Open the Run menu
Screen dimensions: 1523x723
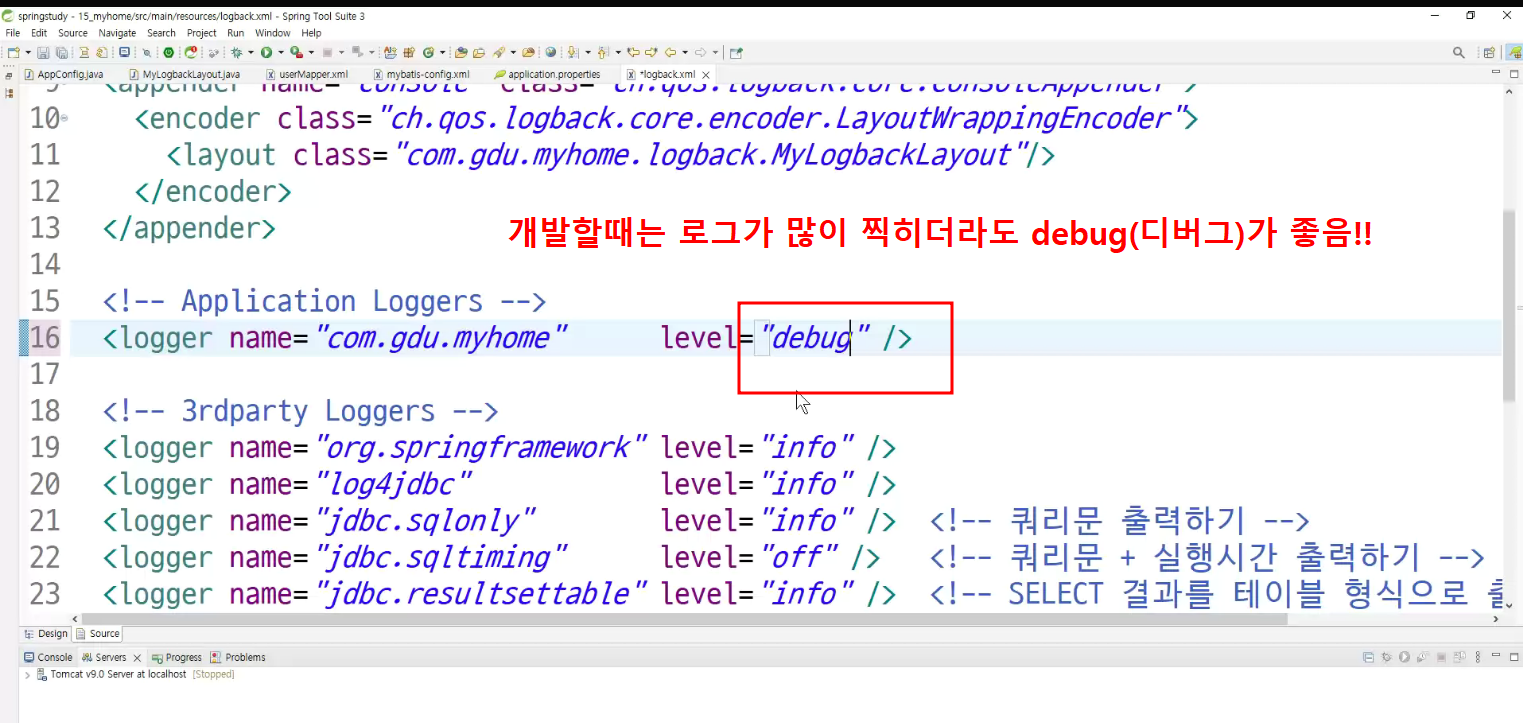(236, 33)
